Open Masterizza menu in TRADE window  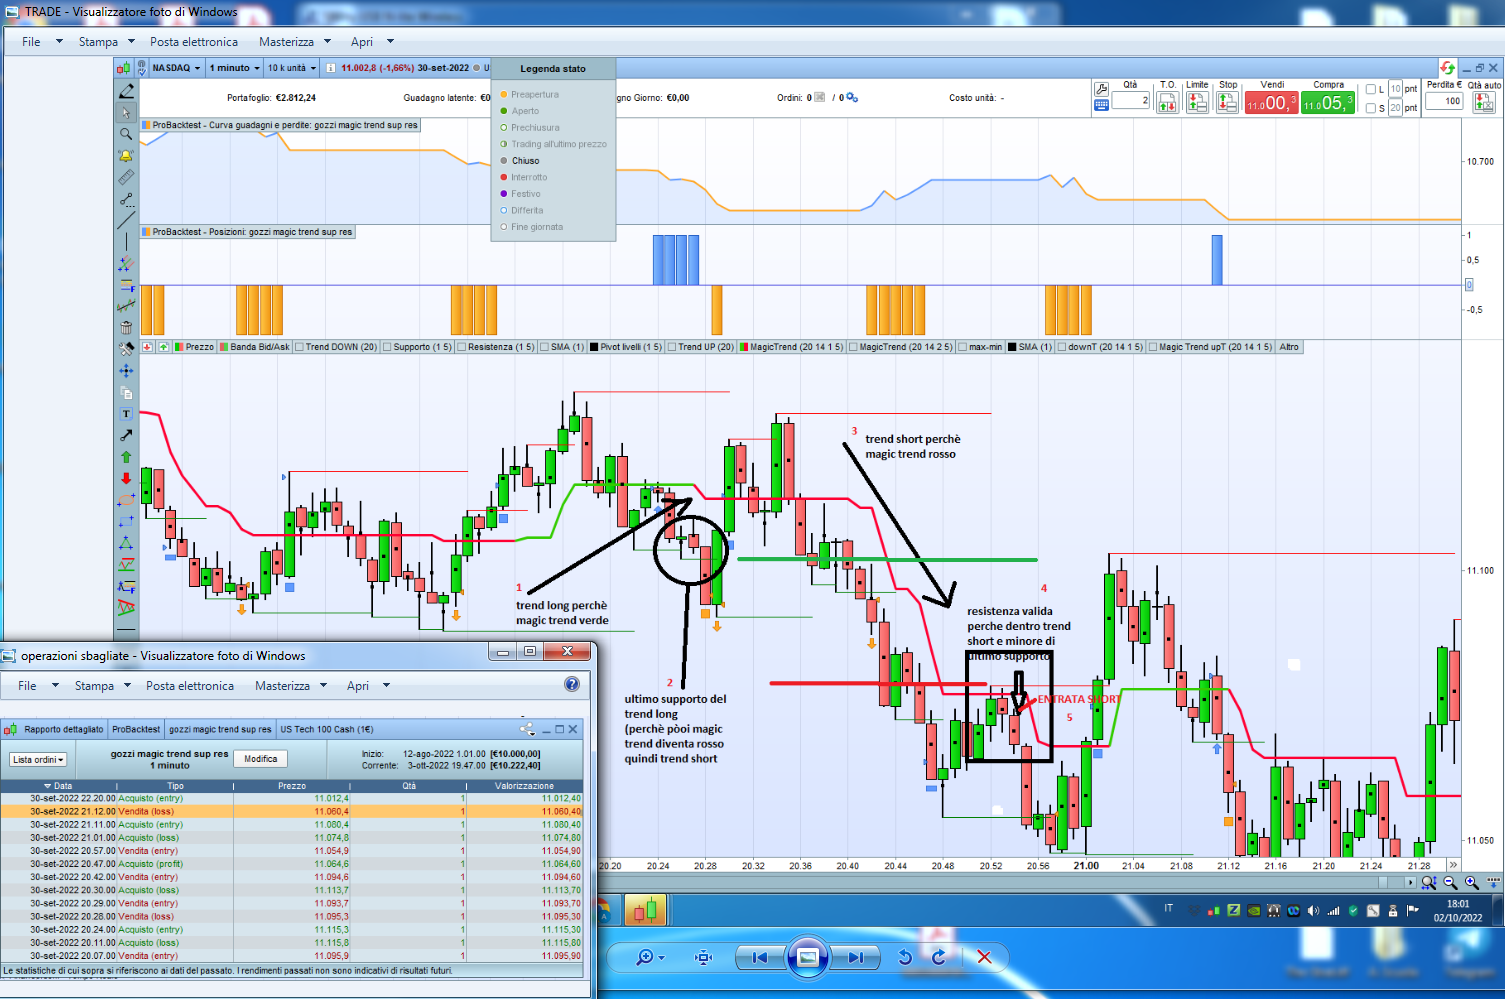click(x=295, y=42)
